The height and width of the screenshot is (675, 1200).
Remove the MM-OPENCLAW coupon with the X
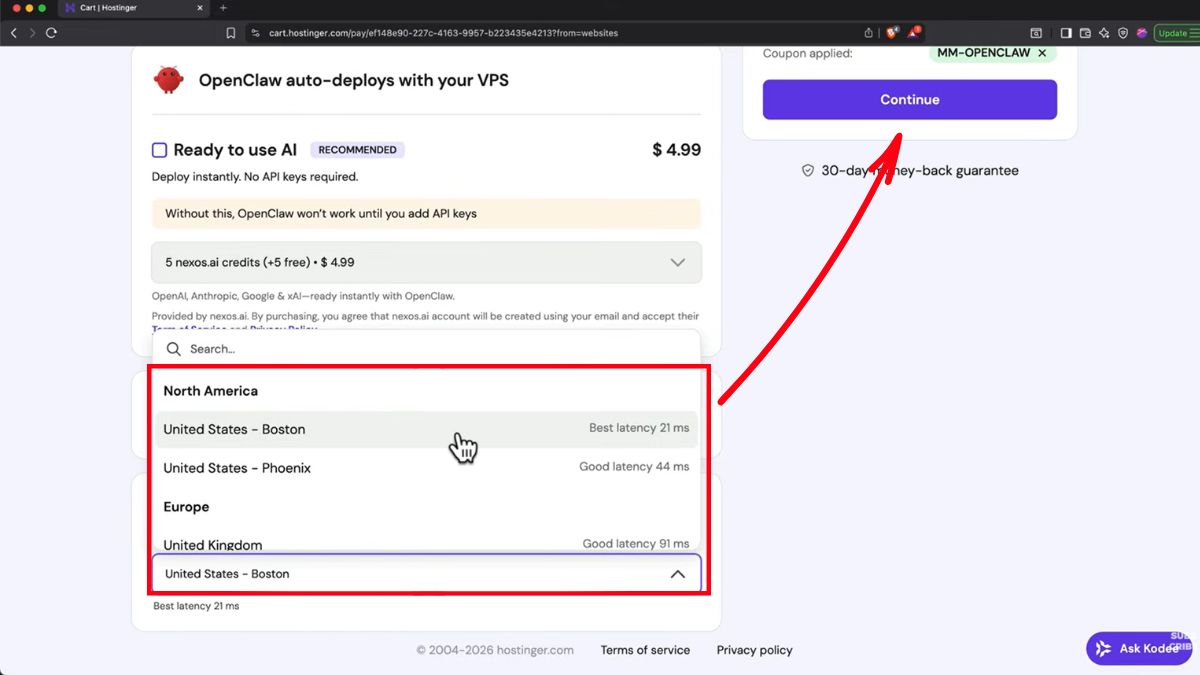(x=1042, y=53)
